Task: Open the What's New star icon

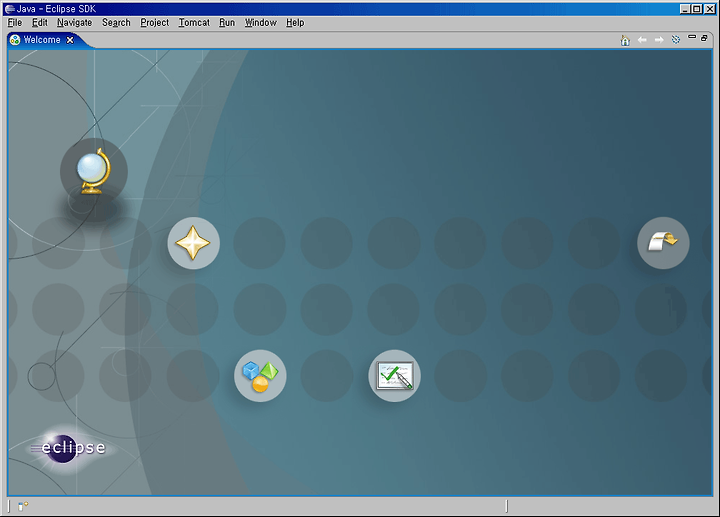Action: tap(193, 243)
